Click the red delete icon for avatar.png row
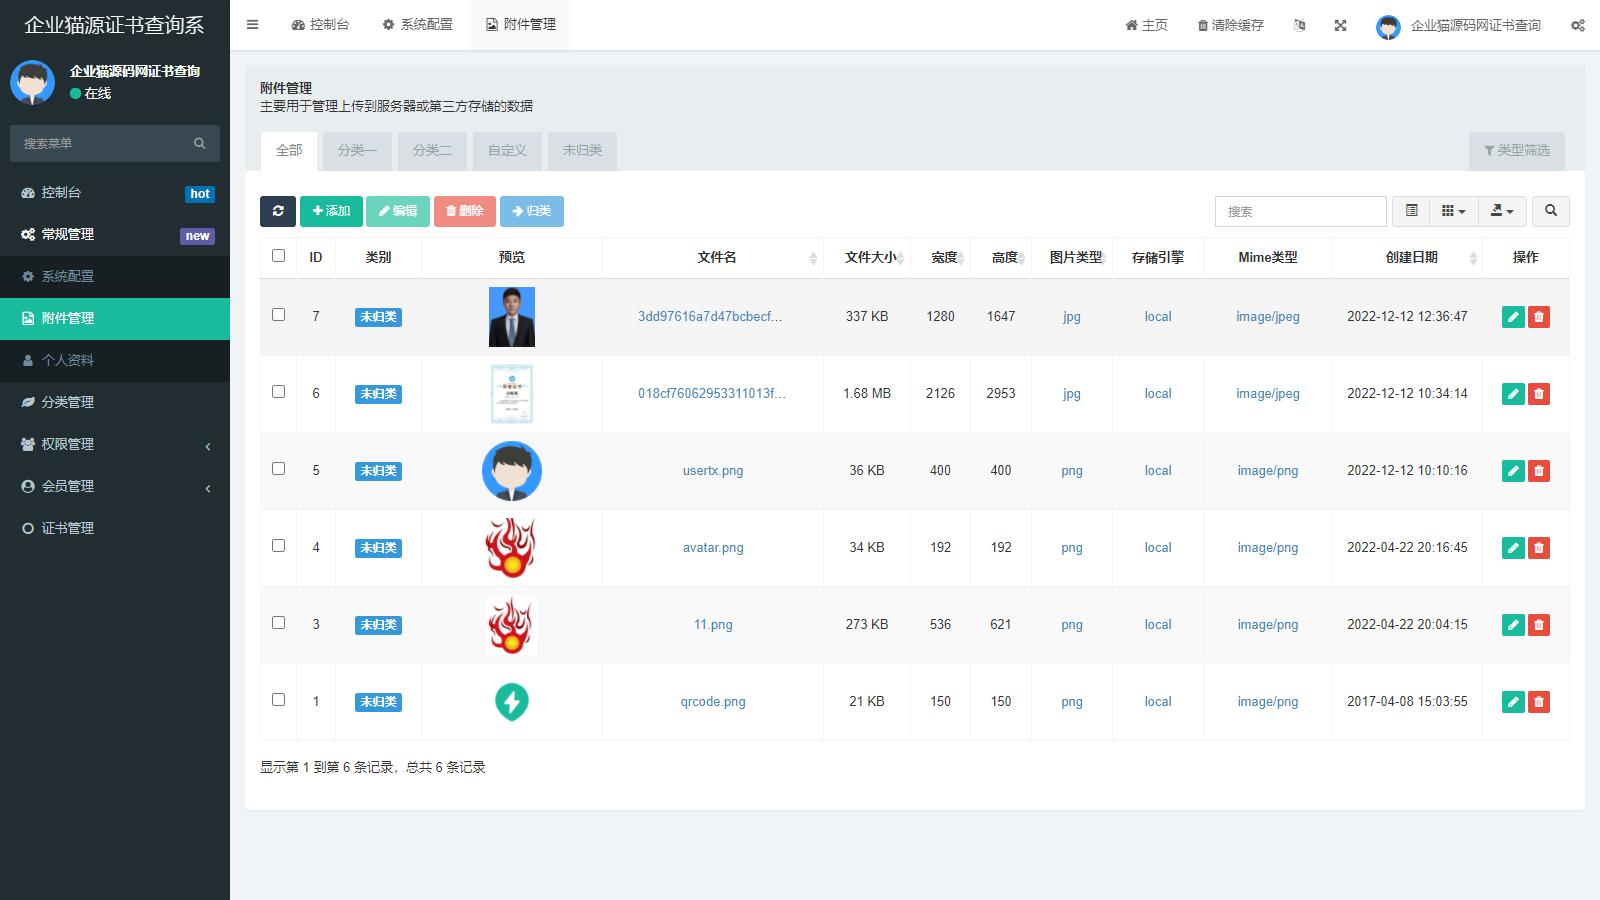The width and height of the screenshot is (1600, 900). click(x=1539, y=548)
